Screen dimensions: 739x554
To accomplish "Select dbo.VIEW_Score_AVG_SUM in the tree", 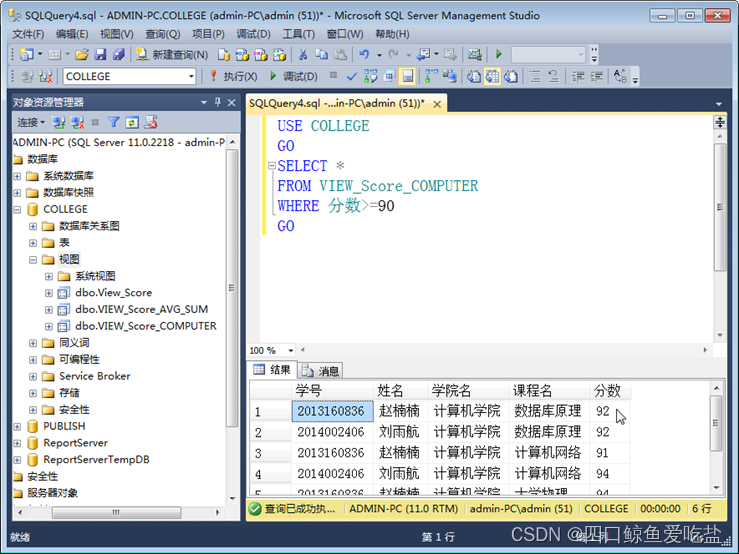I will tap(141, 309).
